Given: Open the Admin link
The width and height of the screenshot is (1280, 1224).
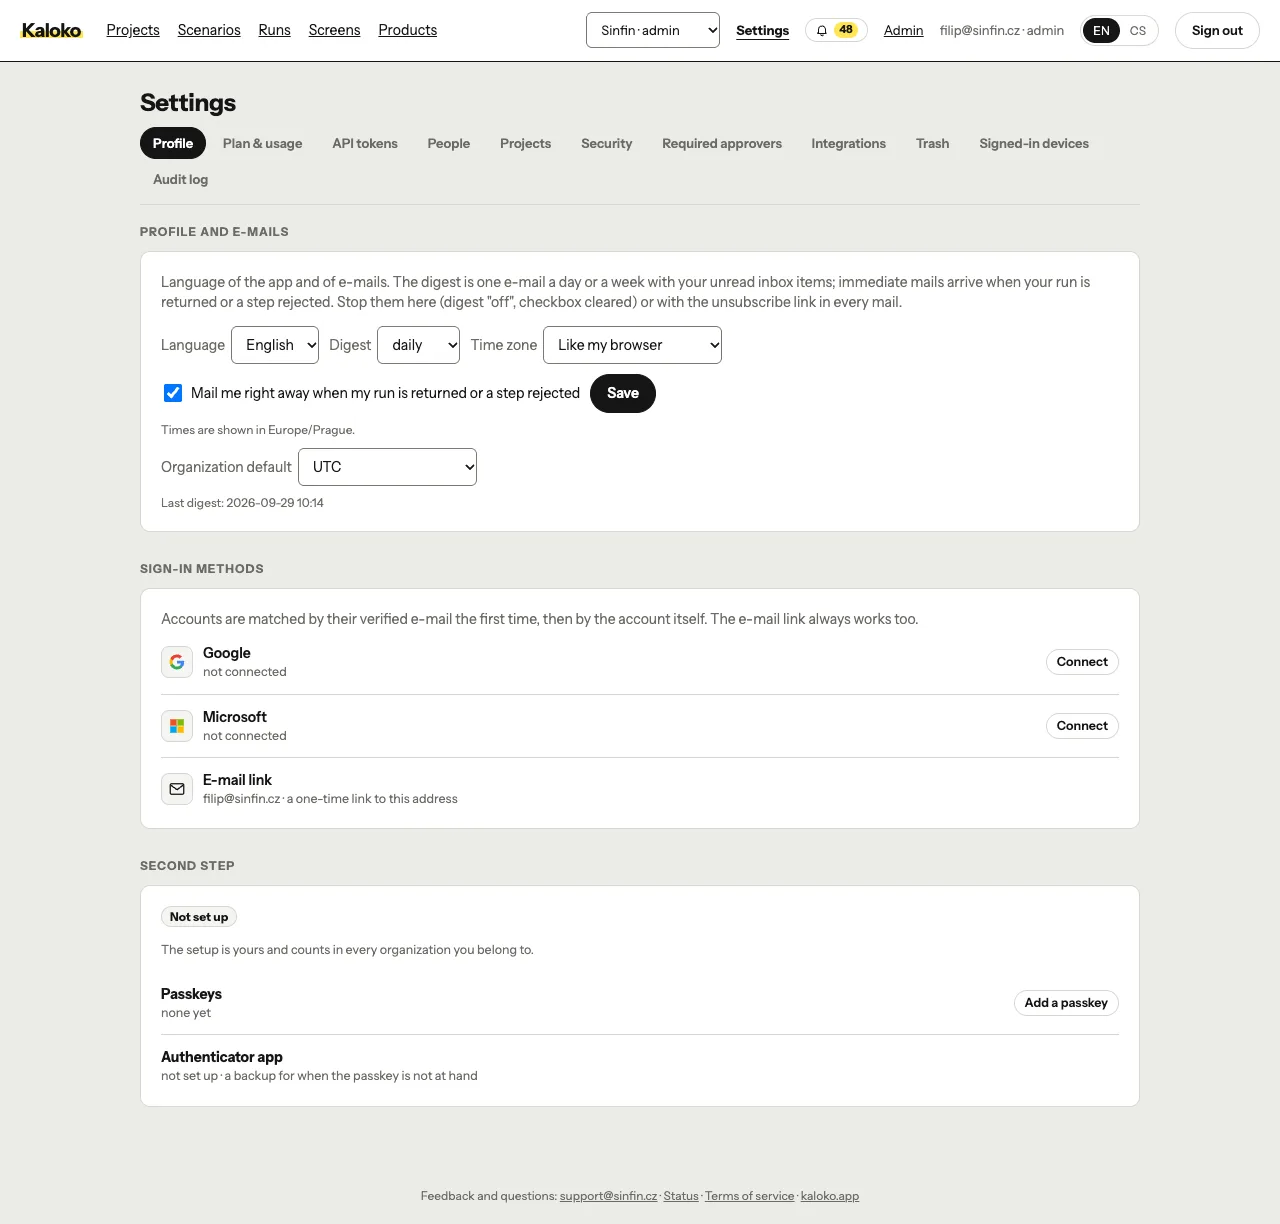Looking at the screenshot, I should click(903, 31).
